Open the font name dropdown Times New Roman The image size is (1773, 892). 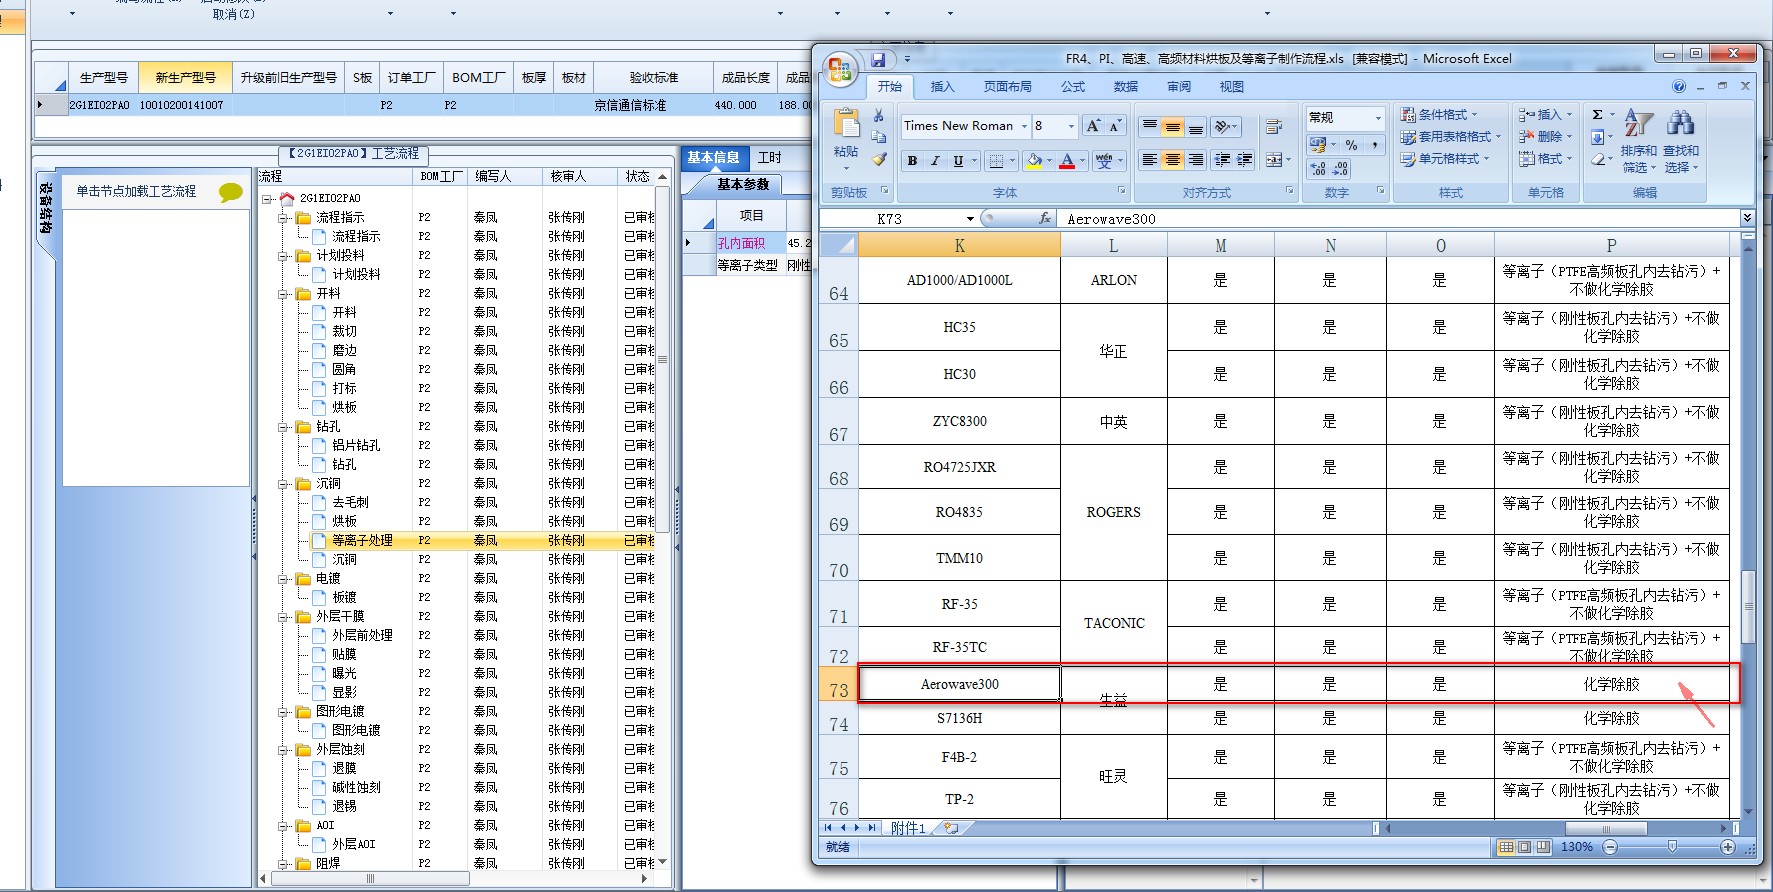pos(1024,126)
